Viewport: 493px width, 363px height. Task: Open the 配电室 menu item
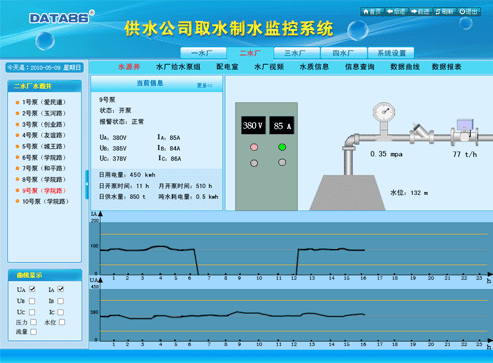pos(227,67)
